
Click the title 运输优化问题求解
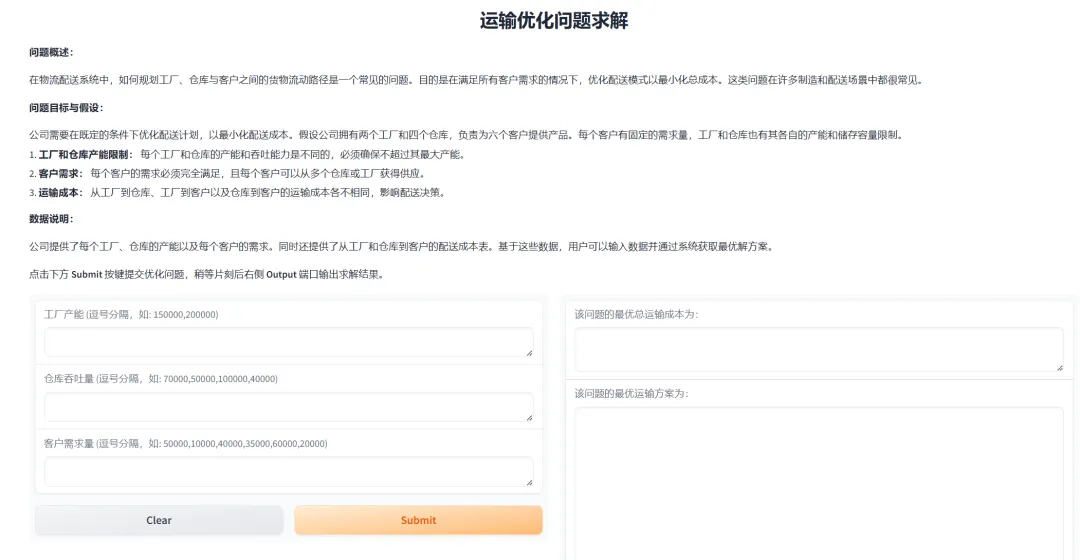554,21
